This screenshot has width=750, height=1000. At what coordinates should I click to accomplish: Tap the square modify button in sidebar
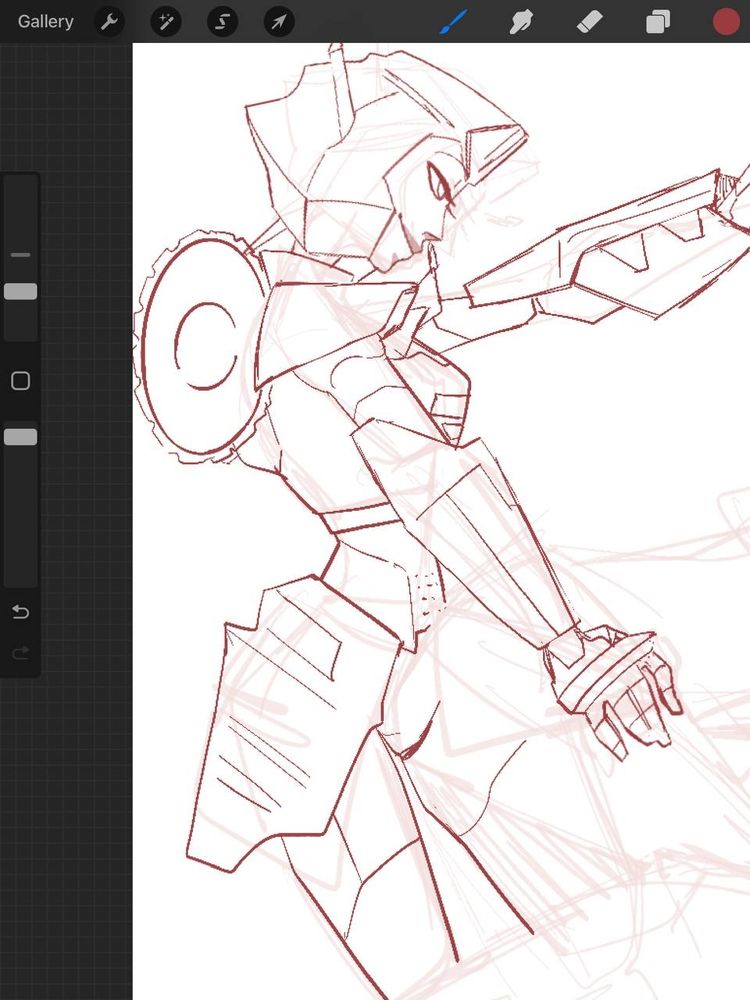[20, 381]
